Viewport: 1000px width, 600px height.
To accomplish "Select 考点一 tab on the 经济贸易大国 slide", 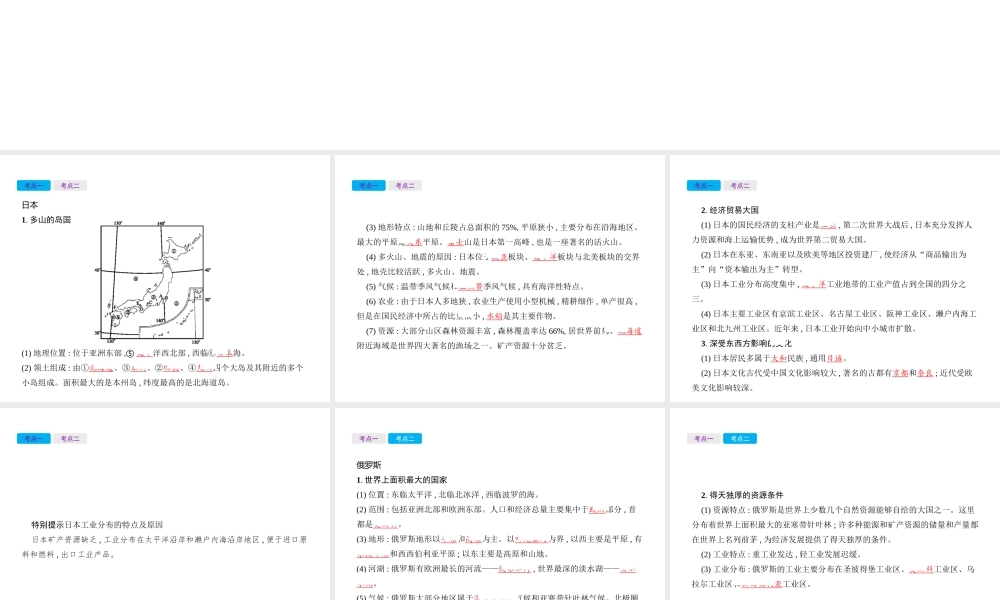I will pyautogui.click(x=703, y=186).
